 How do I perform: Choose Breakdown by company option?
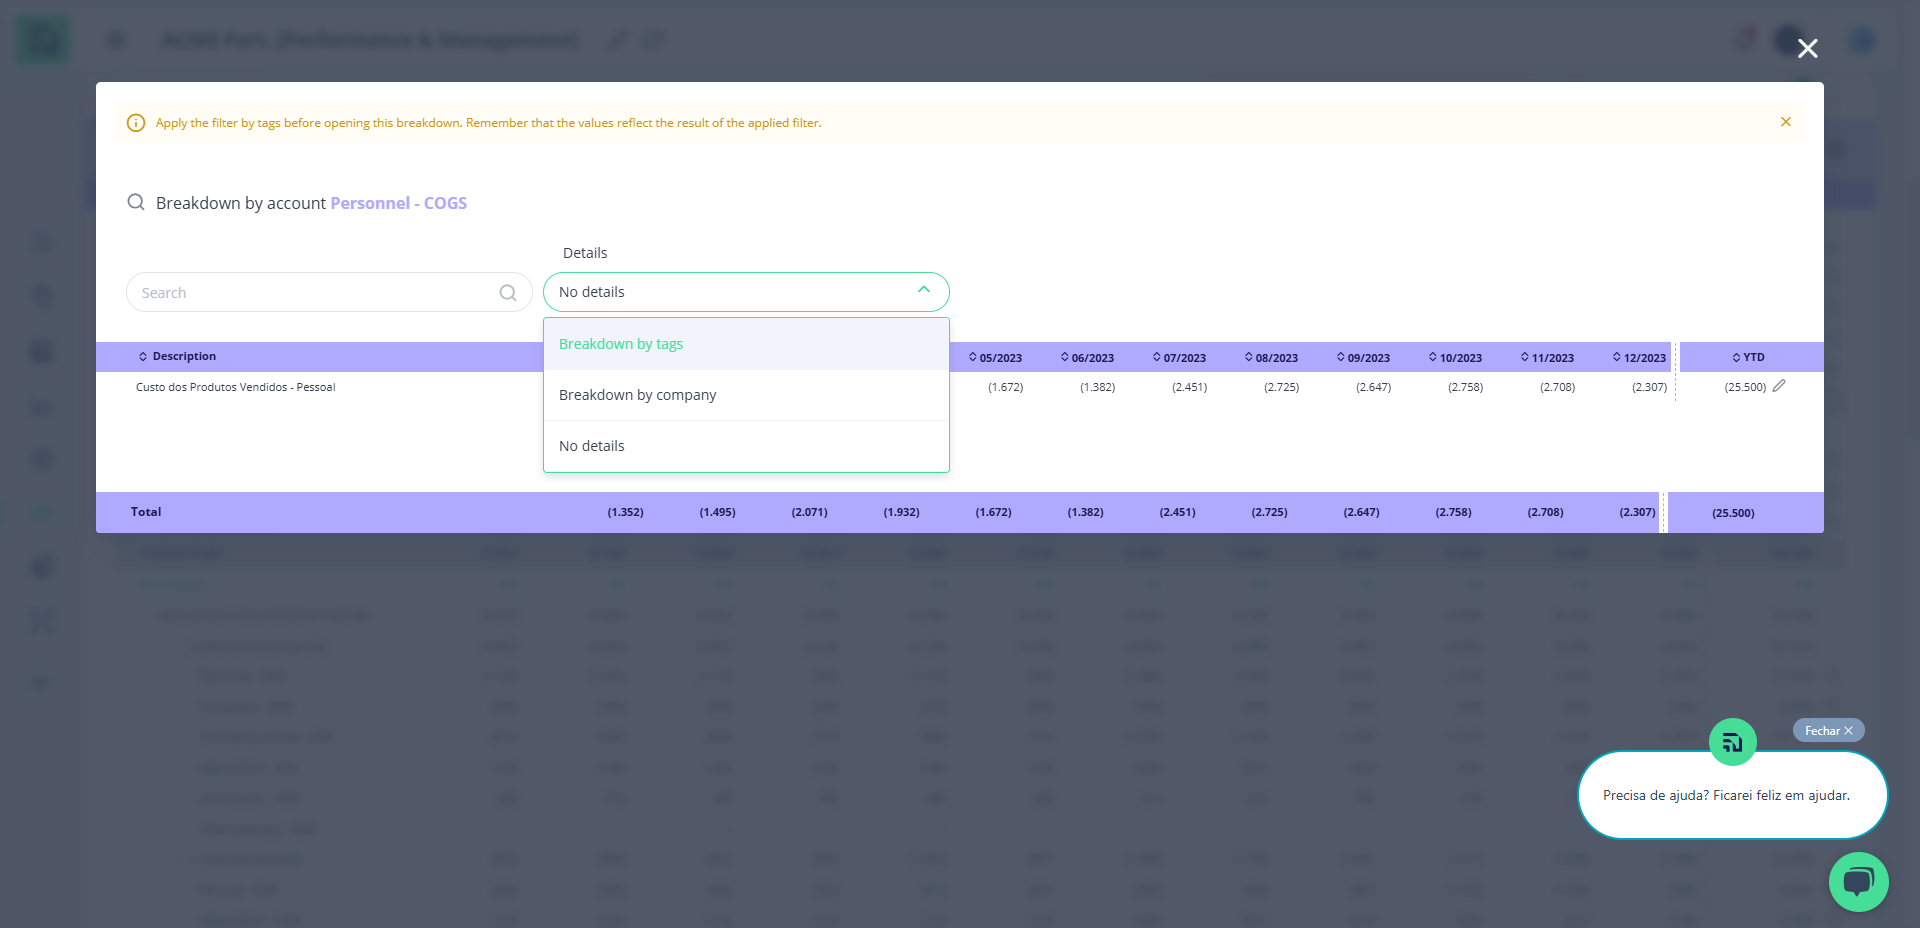coord(746,395)
